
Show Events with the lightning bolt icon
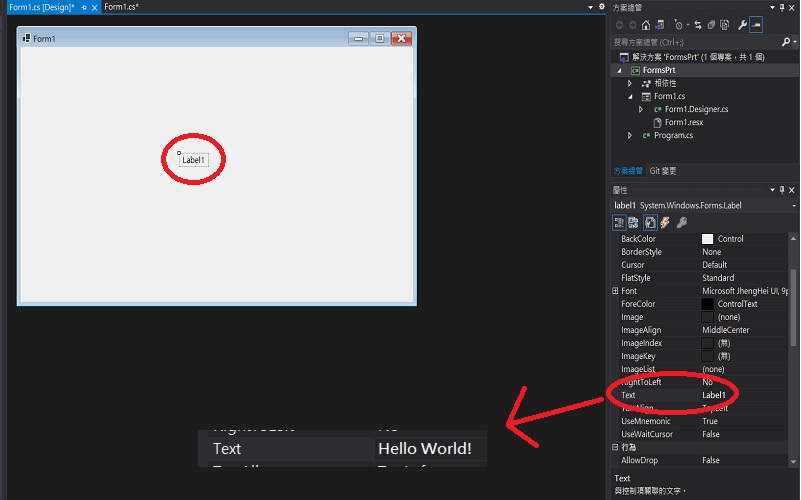coord(664,222)
